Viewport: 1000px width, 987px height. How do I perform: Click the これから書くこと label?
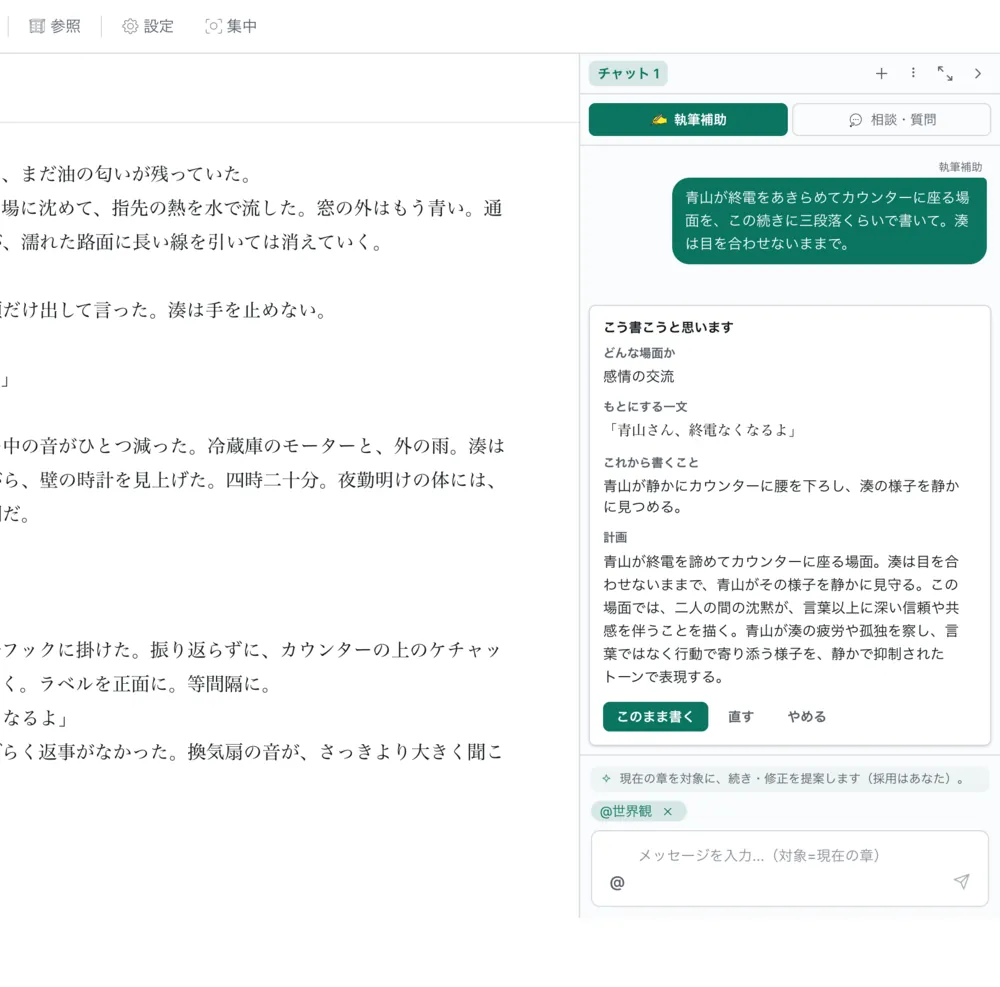pyautogui.click(x=651, y=462)
